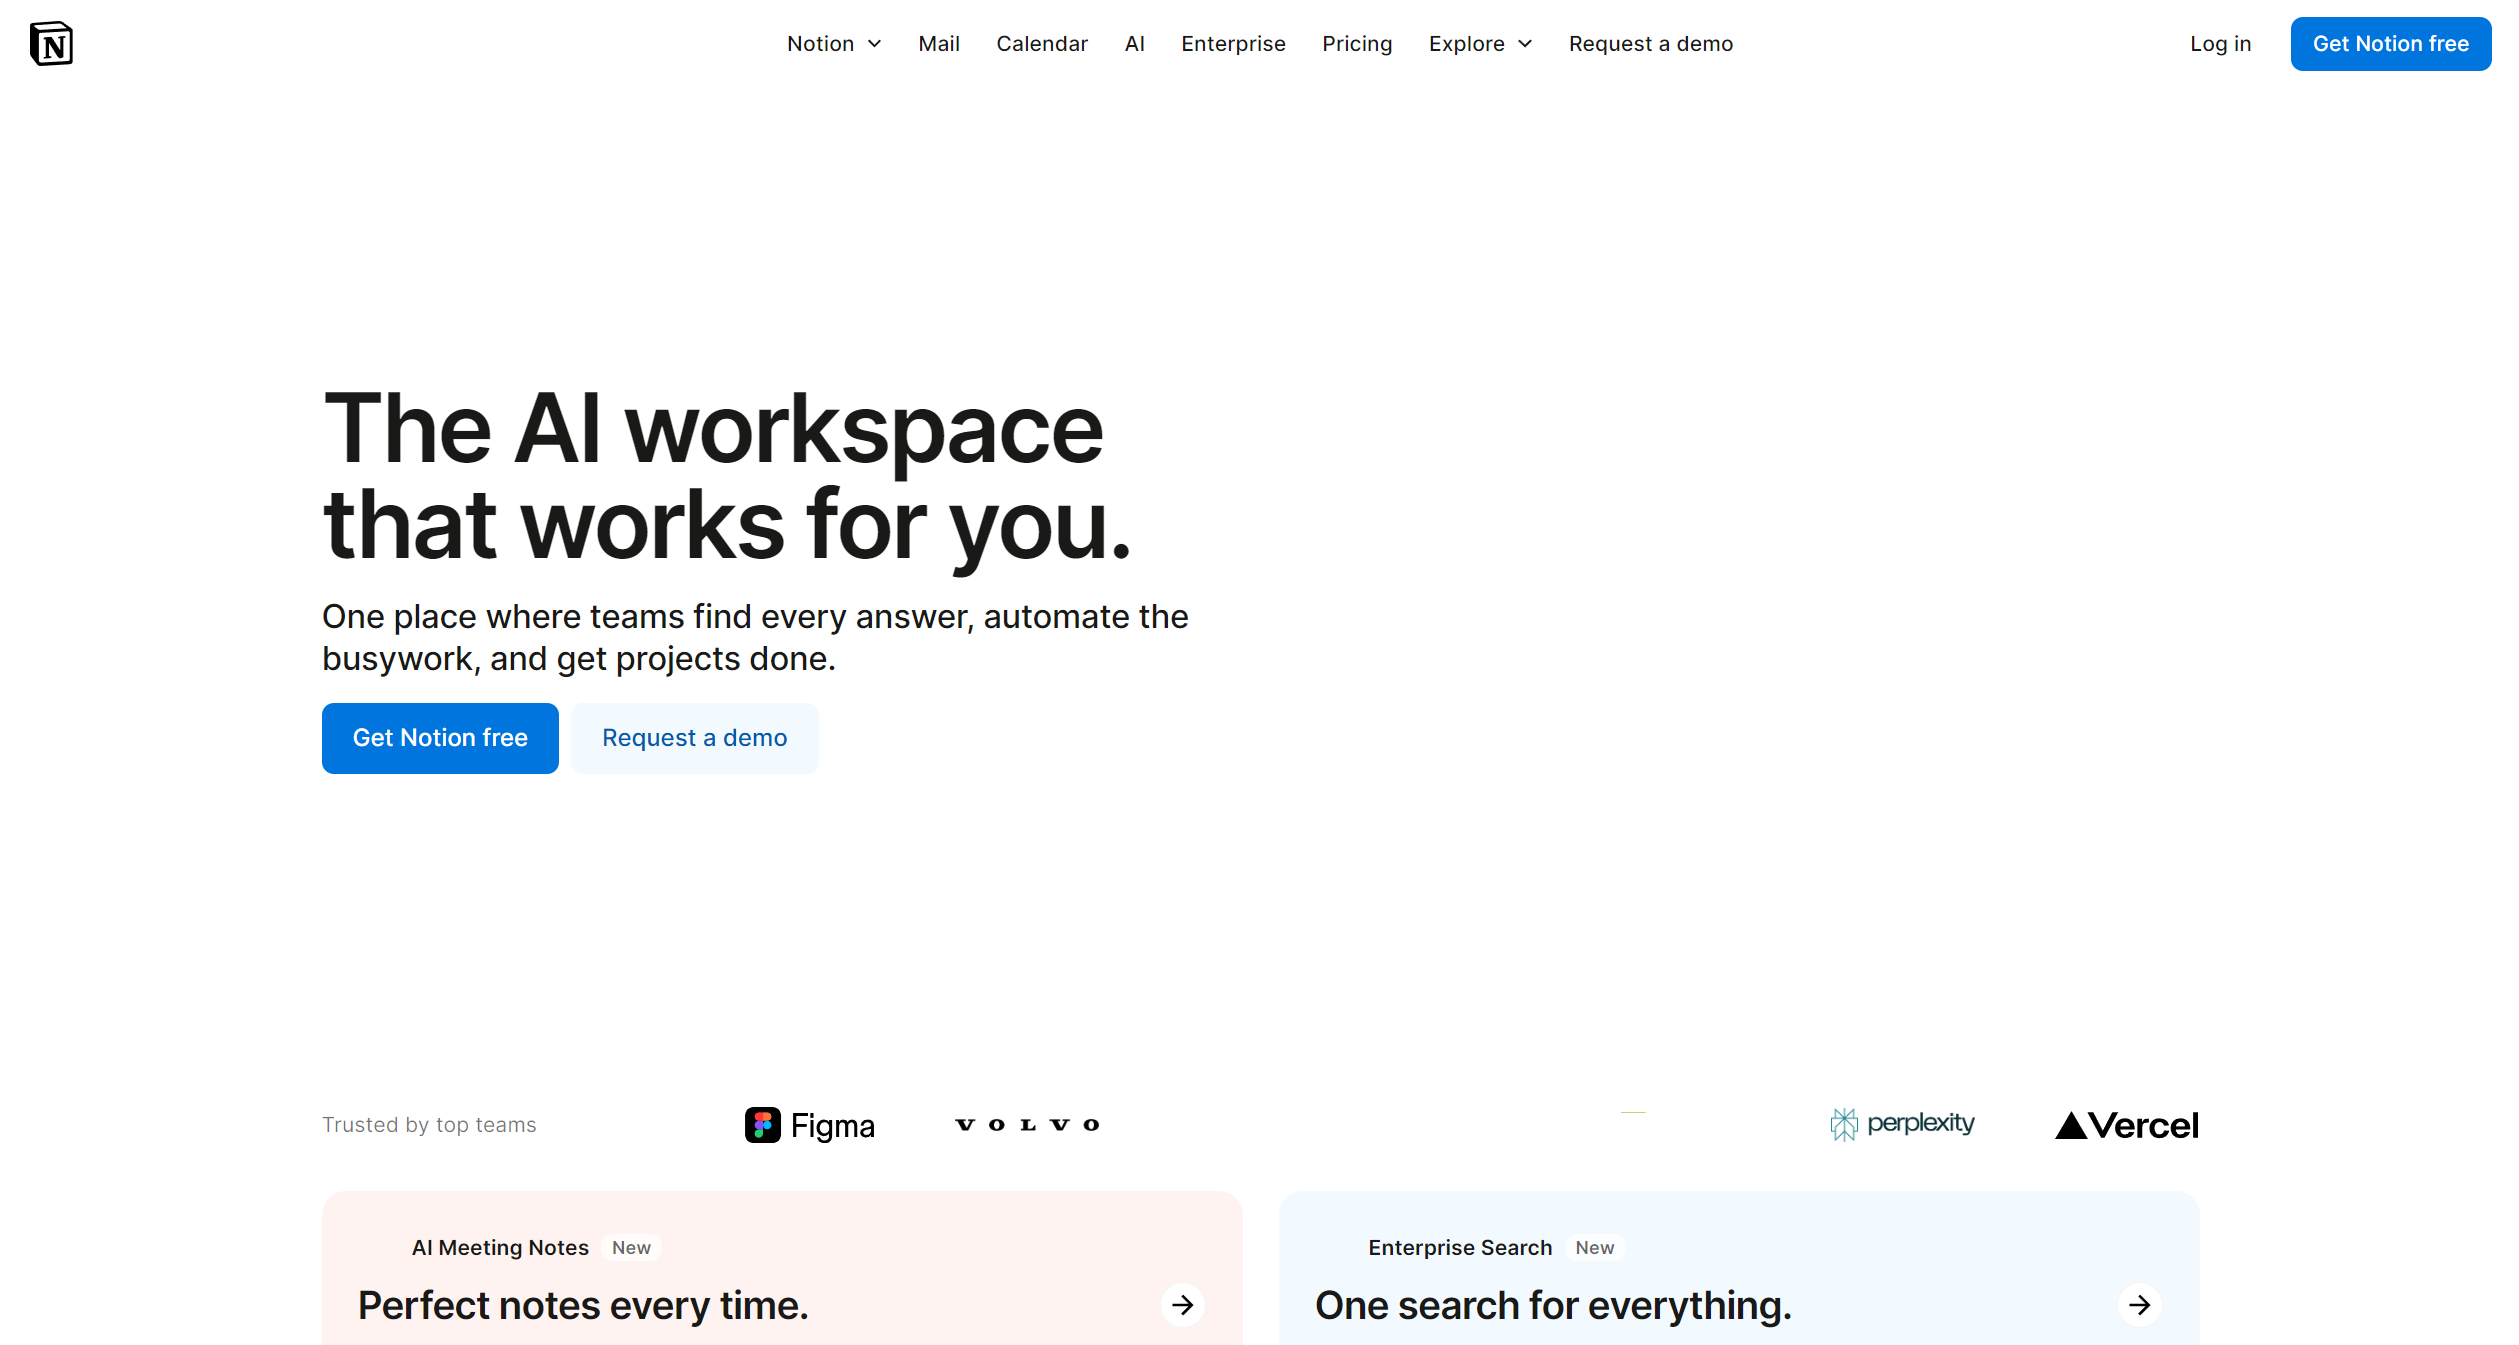Click the Enterprise Search label
This screenshot has height=1345, width=2519.
pos(1460,1248)
